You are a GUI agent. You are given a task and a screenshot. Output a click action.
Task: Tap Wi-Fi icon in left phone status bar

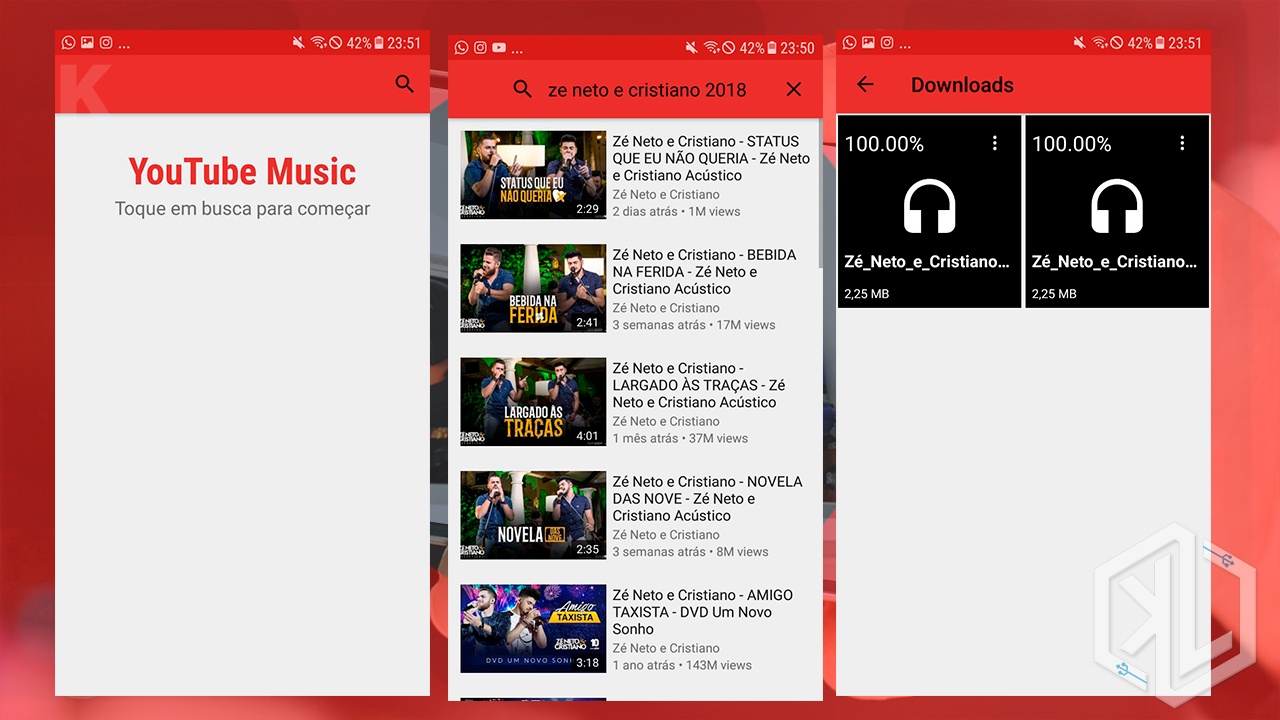(x=318, y=42)
